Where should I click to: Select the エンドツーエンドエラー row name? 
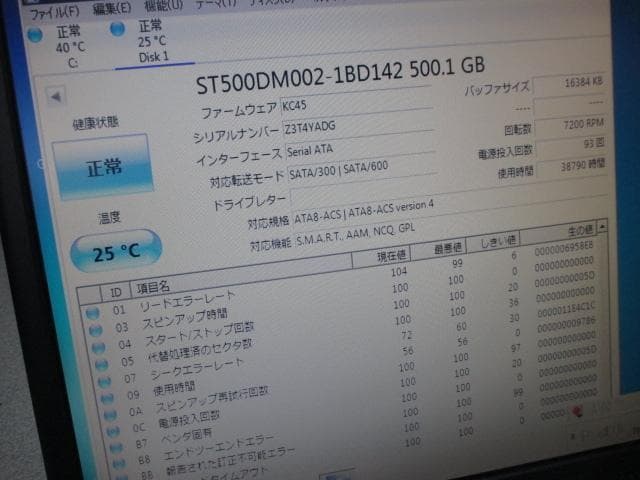tap(219, 447)
